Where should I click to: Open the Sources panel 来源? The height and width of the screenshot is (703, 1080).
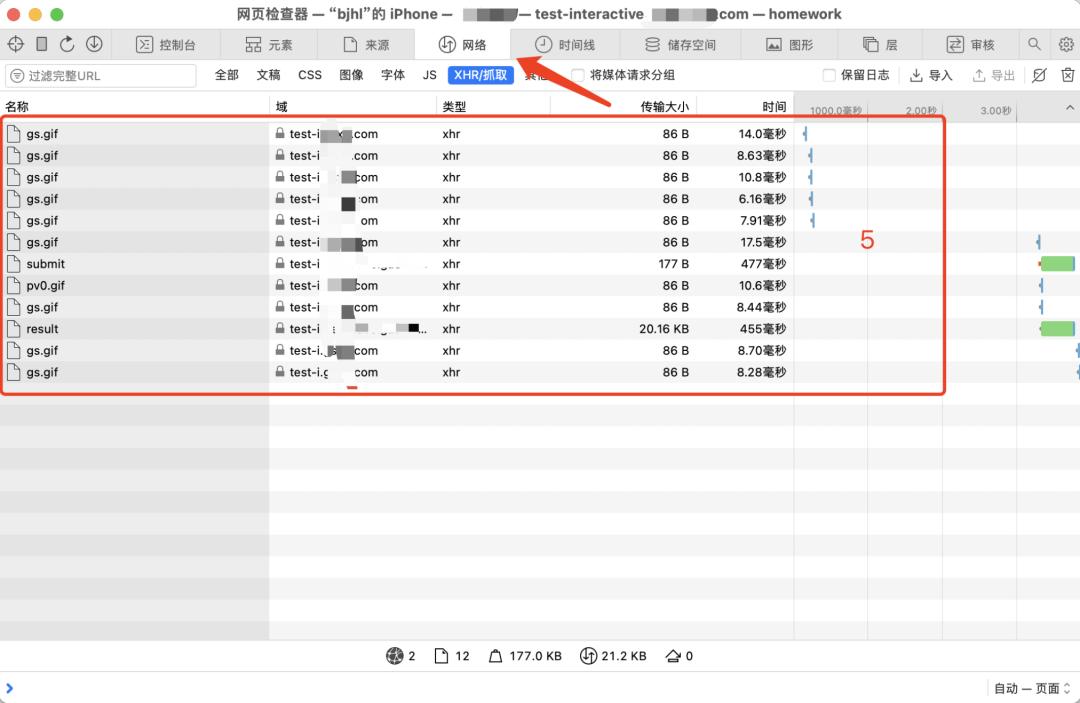coord(368,44)
